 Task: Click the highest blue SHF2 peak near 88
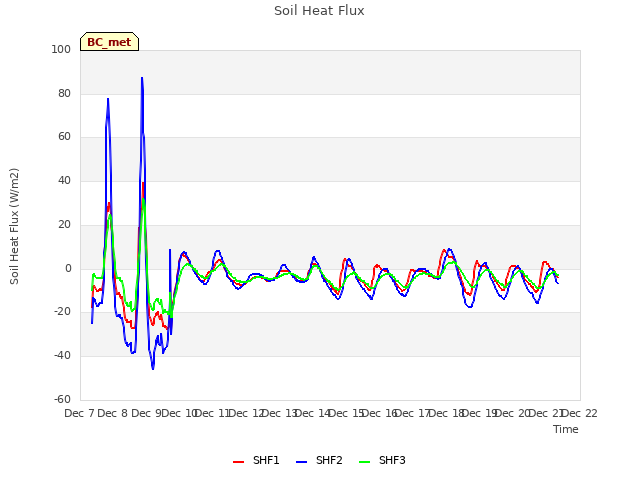(142, 78)
